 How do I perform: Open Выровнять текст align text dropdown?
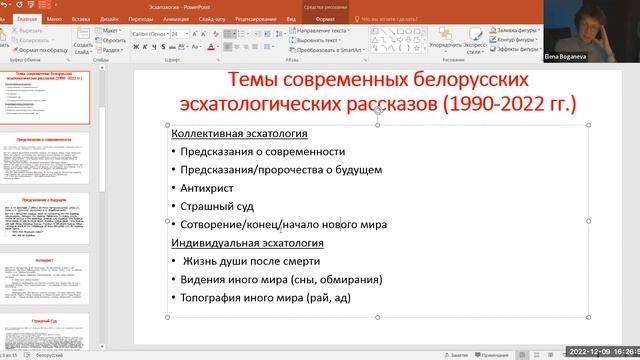pos(315,40)
